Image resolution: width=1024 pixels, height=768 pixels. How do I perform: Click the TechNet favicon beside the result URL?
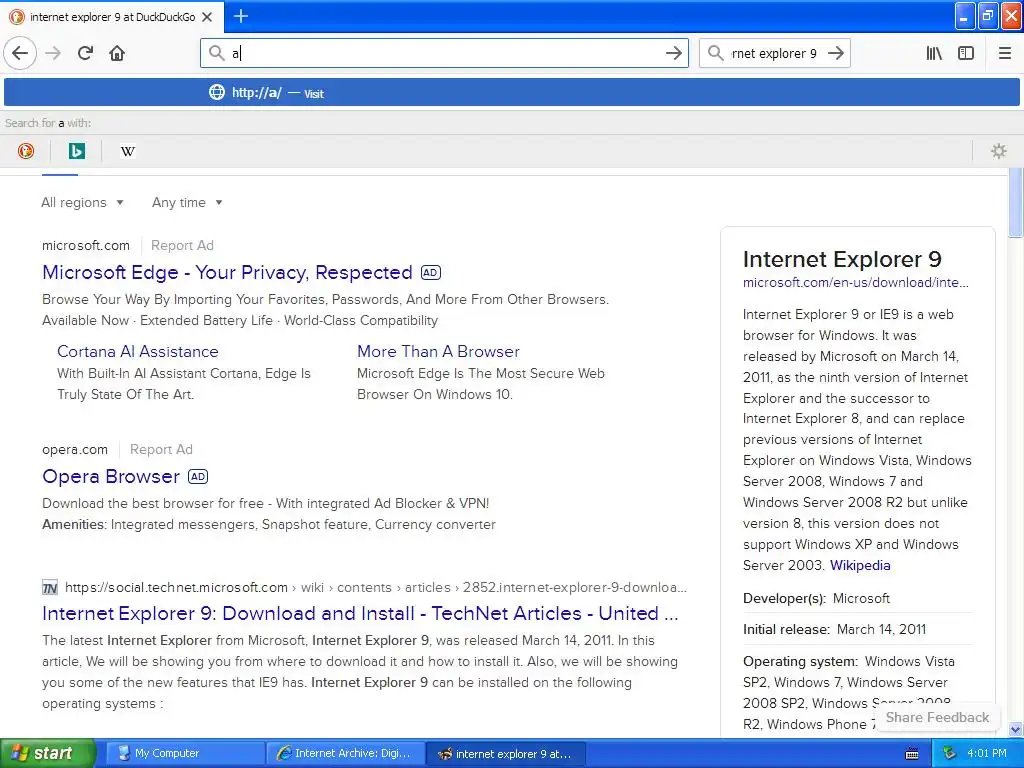pos(50,588)
